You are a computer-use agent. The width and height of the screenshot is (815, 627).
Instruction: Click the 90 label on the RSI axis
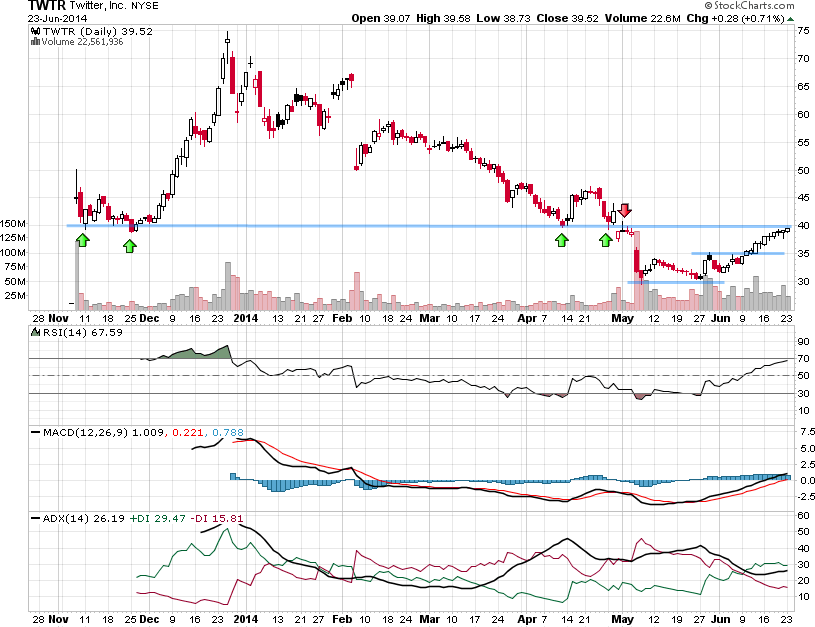click(x=803, y=342)
